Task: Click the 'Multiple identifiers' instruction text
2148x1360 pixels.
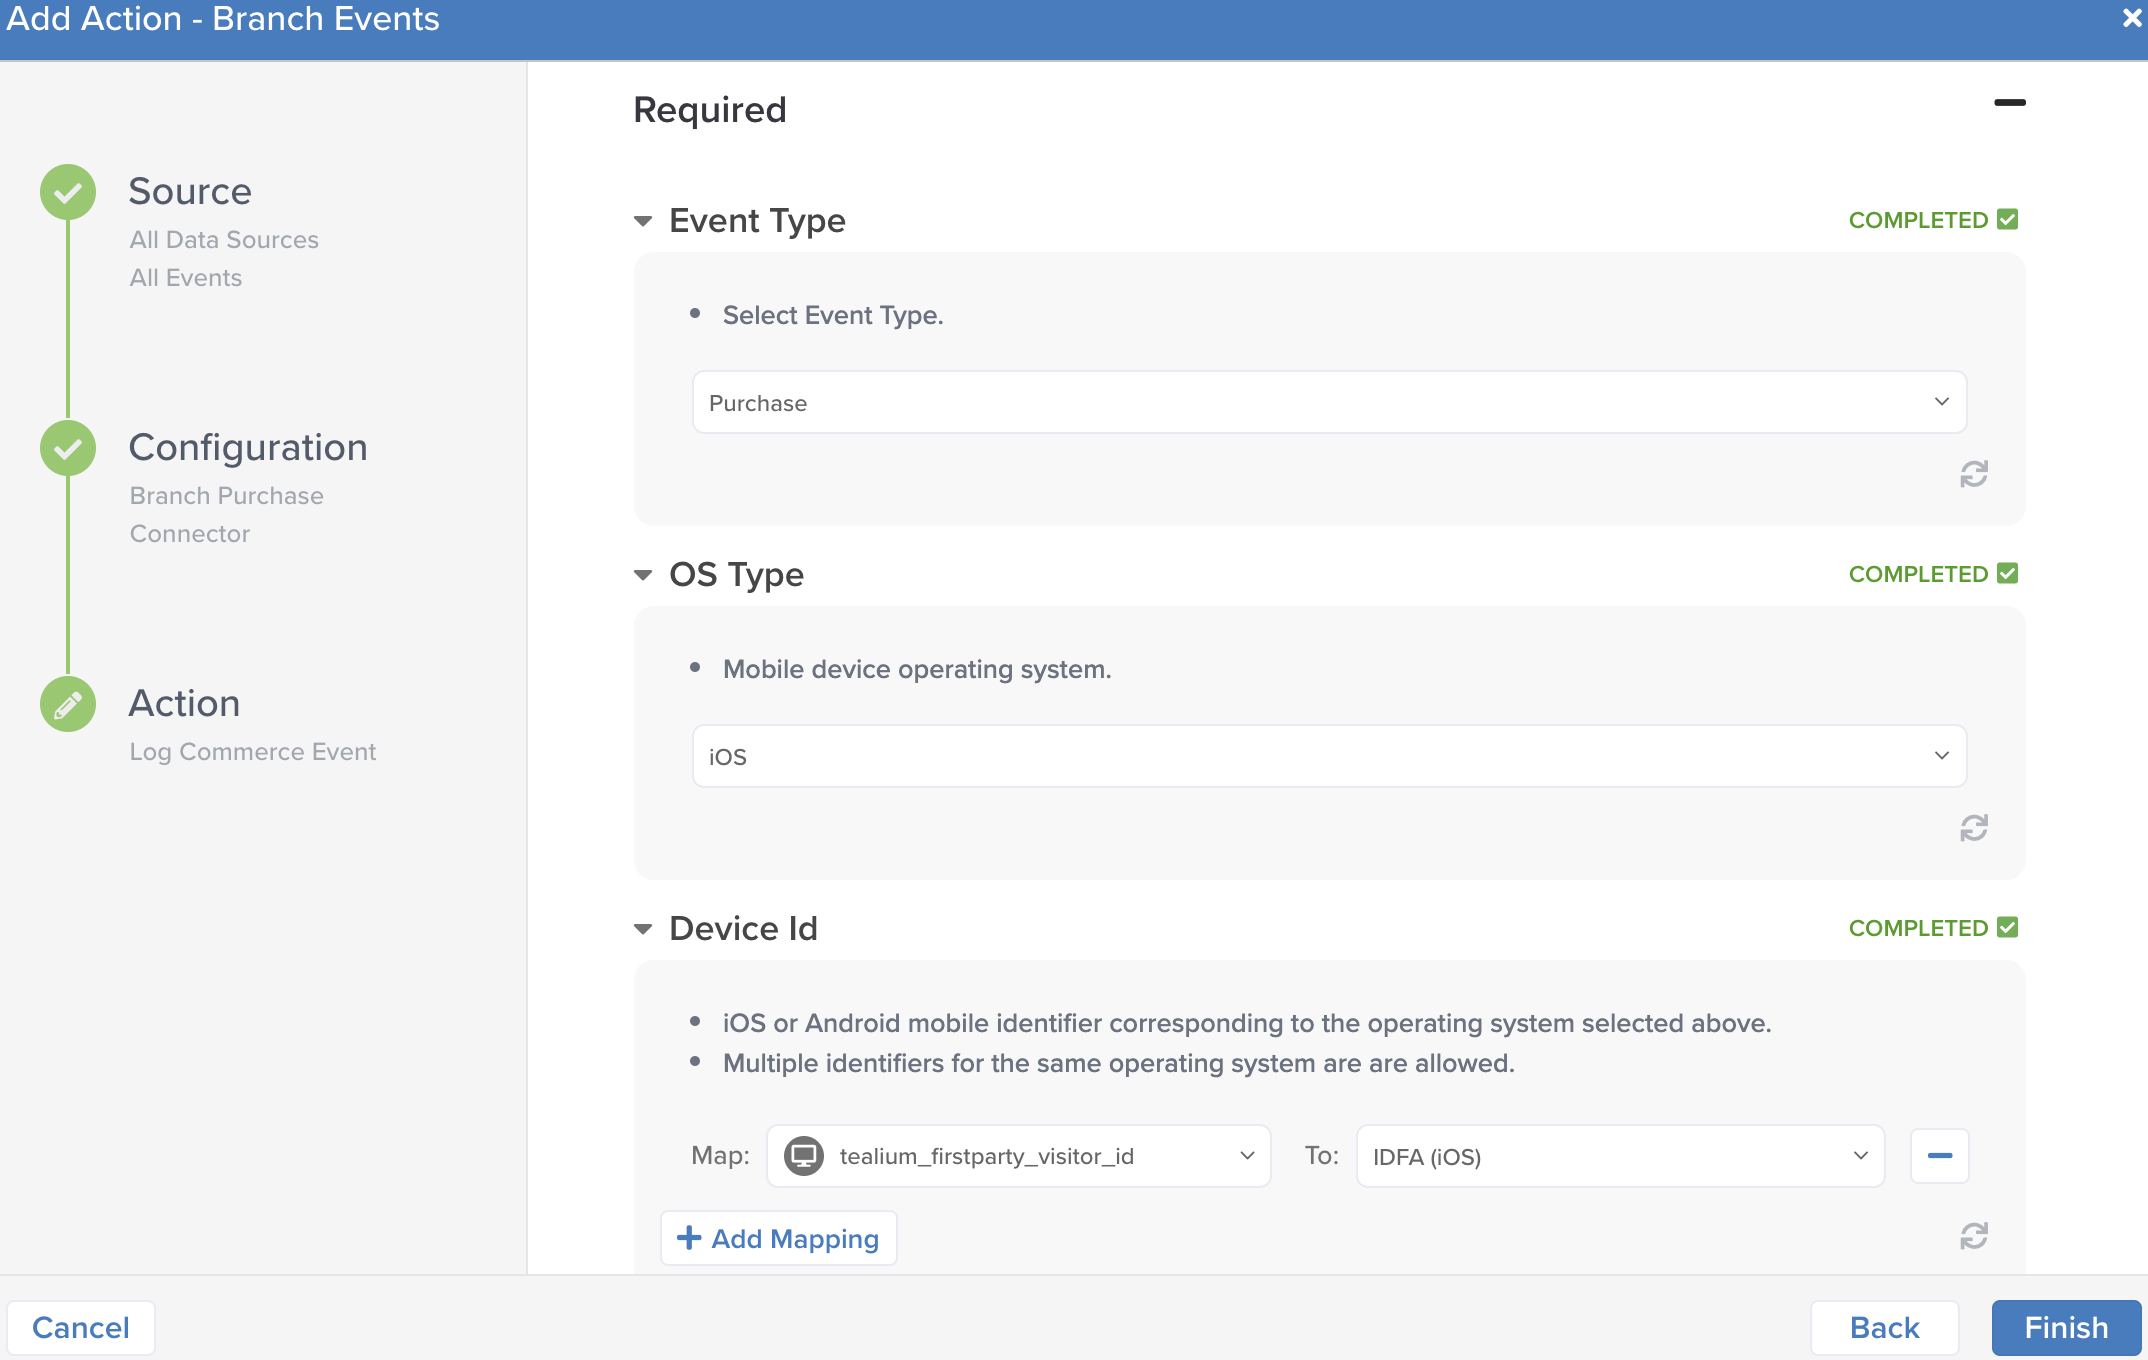Action: click(1118, 1063)
